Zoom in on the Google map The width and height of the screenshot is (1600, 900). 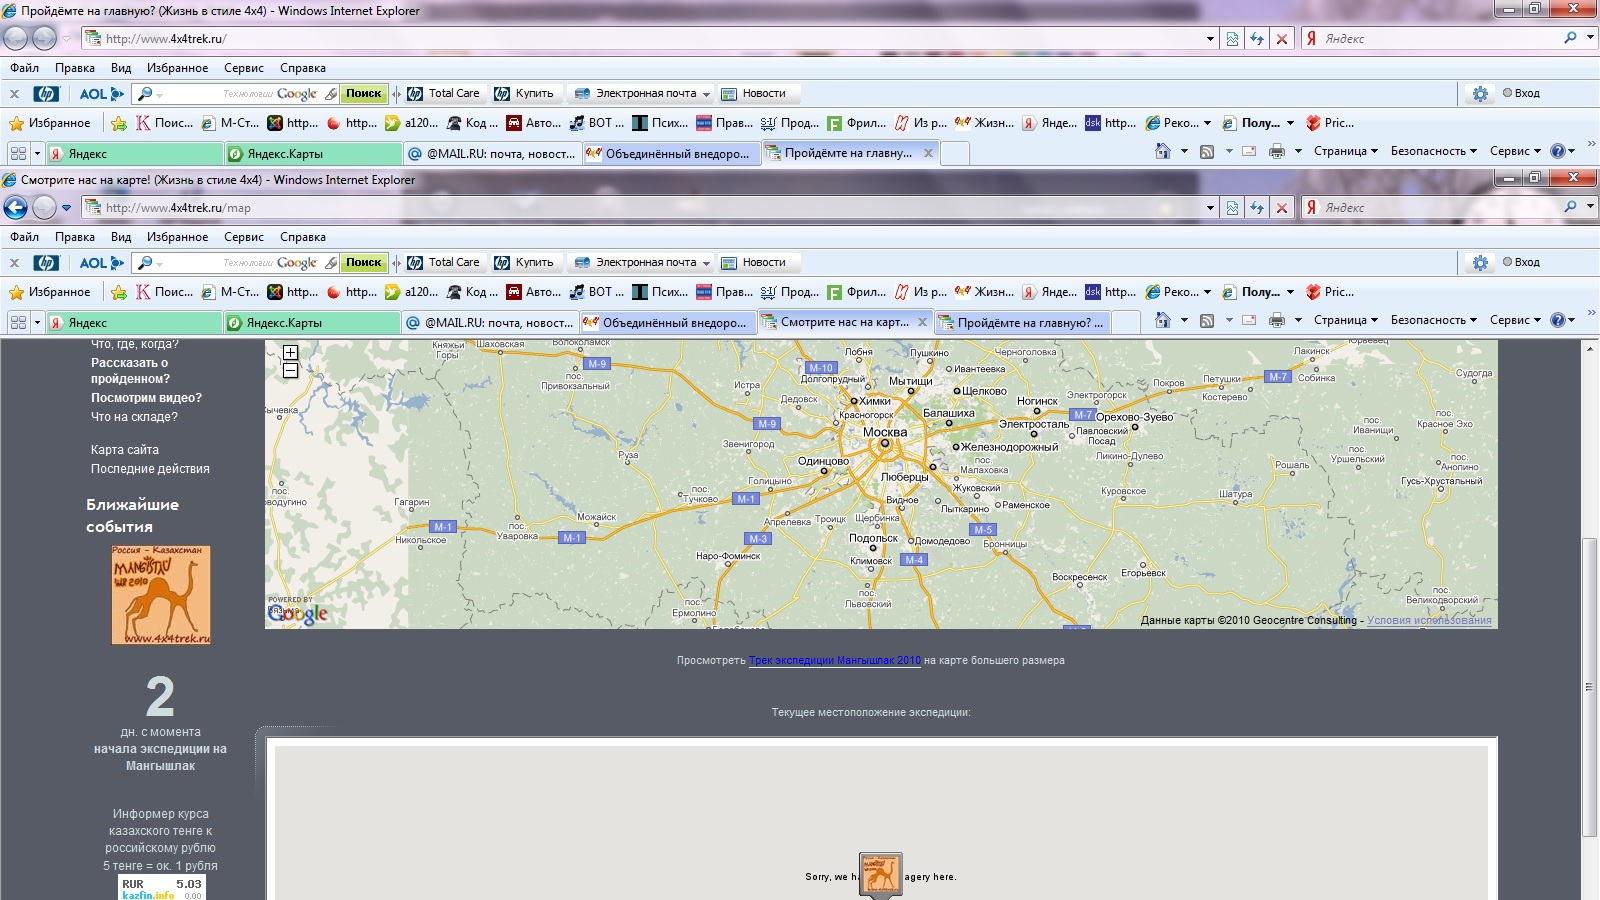coord(290,352)
